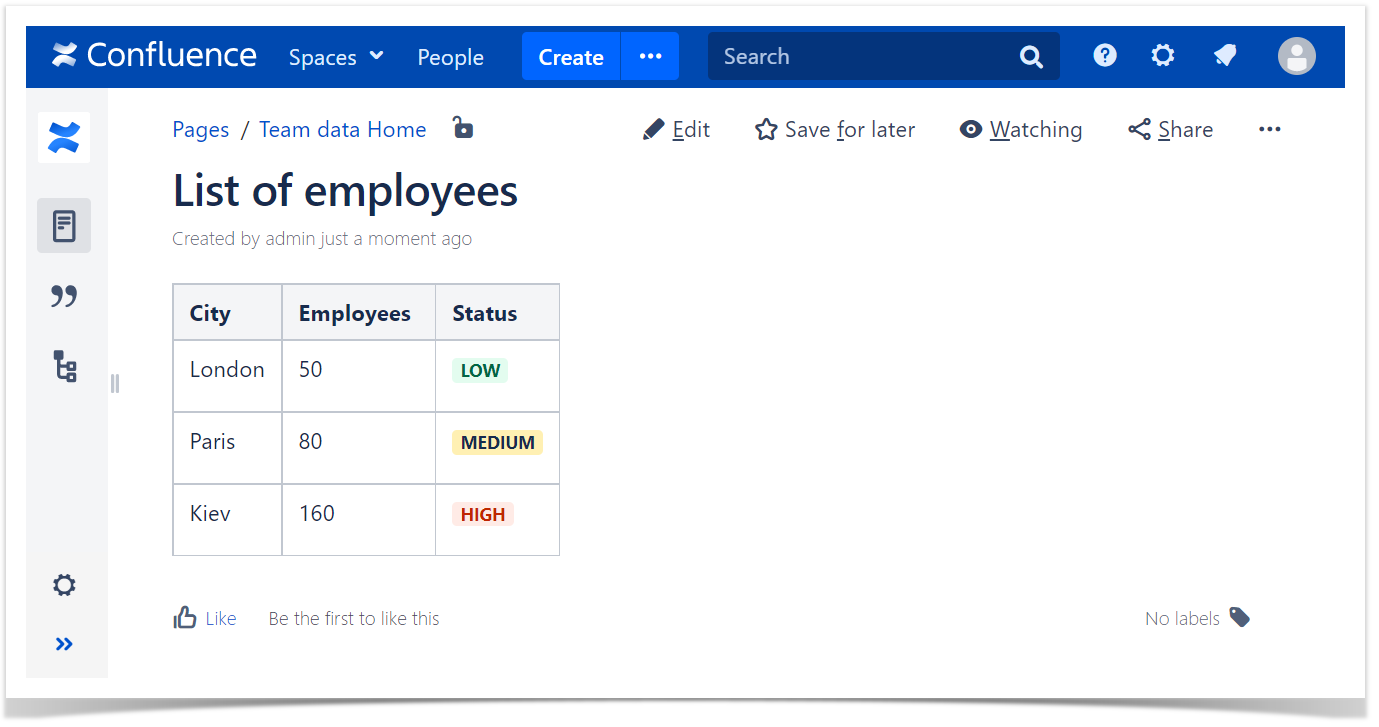Expand the Spaces dropdown menu
The height and width of the screenshot is (727, 1379).
click(x=336, y=57)
